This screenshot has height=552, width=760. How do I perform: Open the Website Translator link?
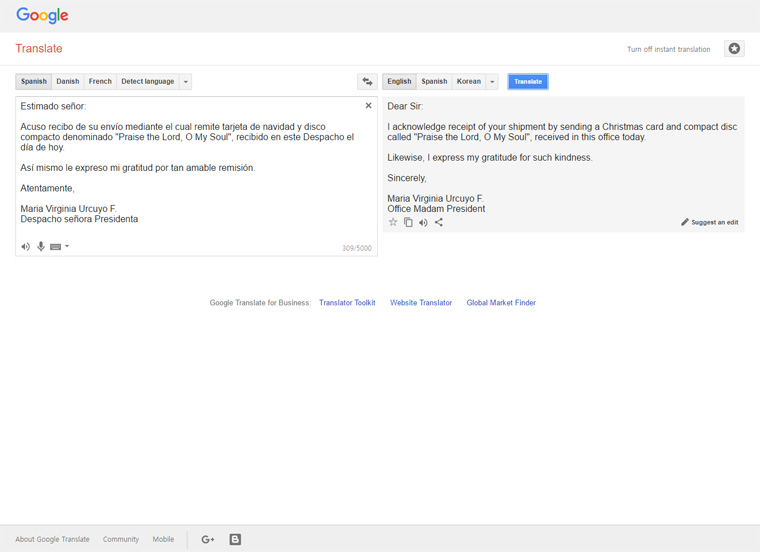point(421,302)
